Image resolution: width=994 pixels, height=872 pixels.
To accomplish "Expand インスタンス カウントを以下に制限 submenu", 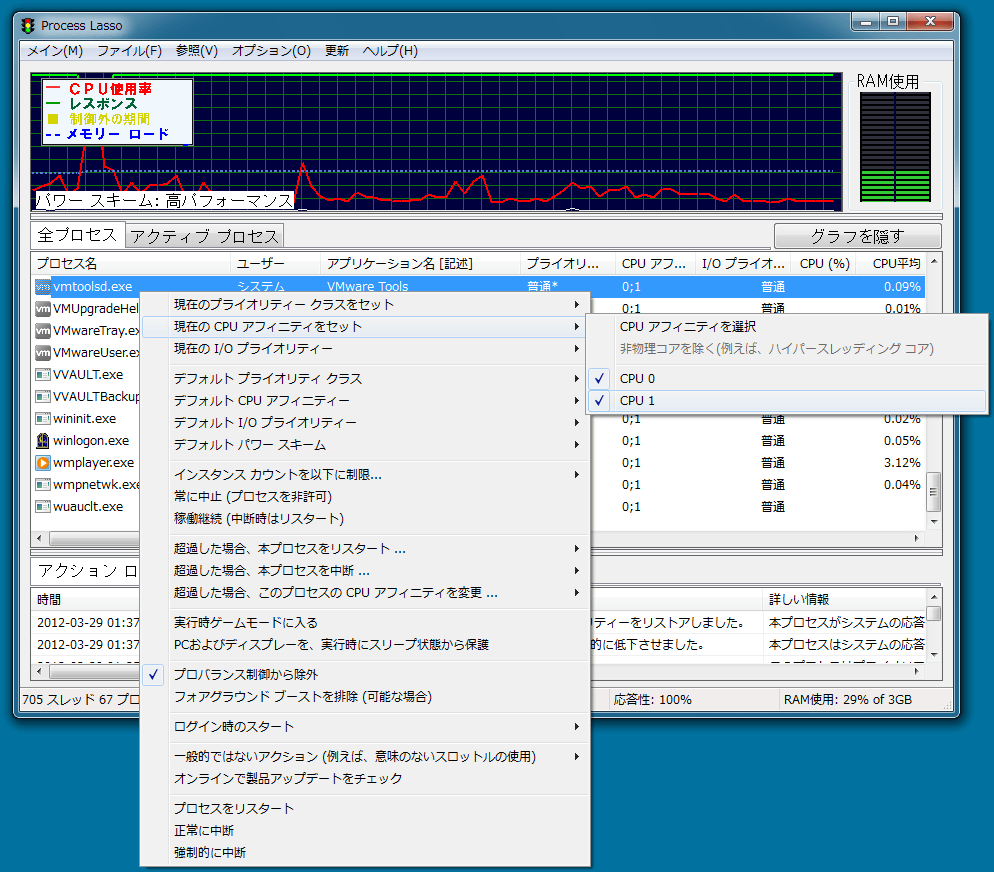I will click(x=366, y=474).
